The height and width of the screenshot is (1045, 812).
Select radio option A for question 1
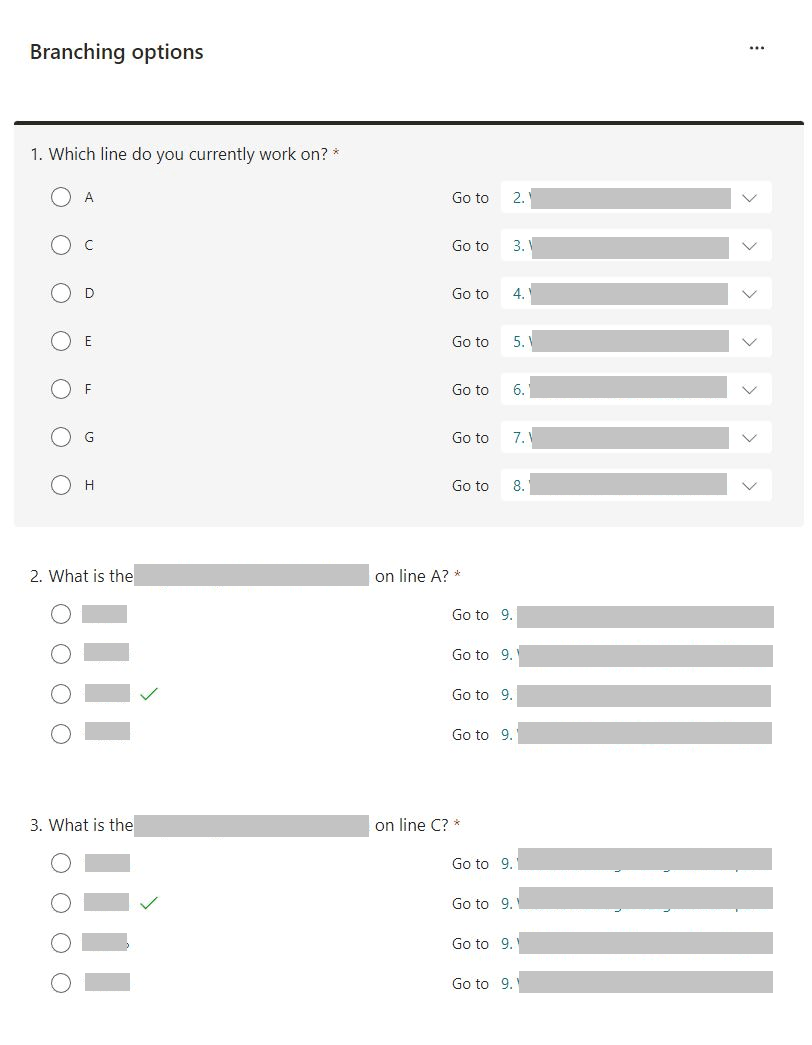(x=61, y=197)
